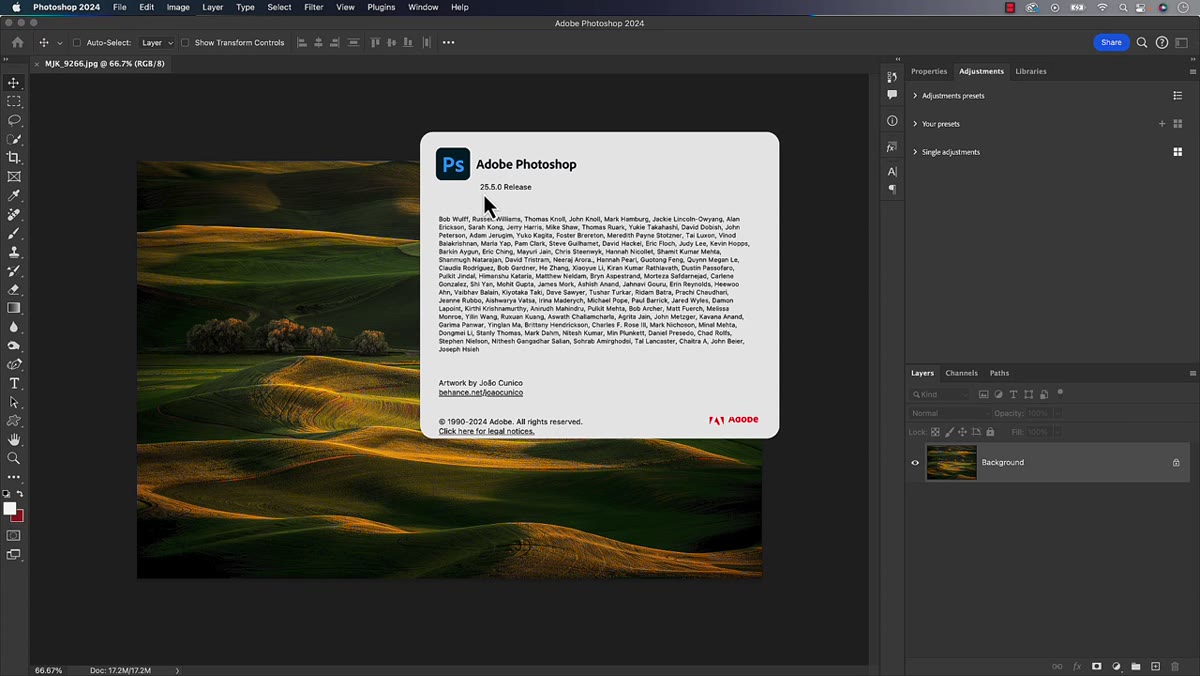Open the Character panel 'A' icon
1200x676 pixels.
tap(892, 171)
